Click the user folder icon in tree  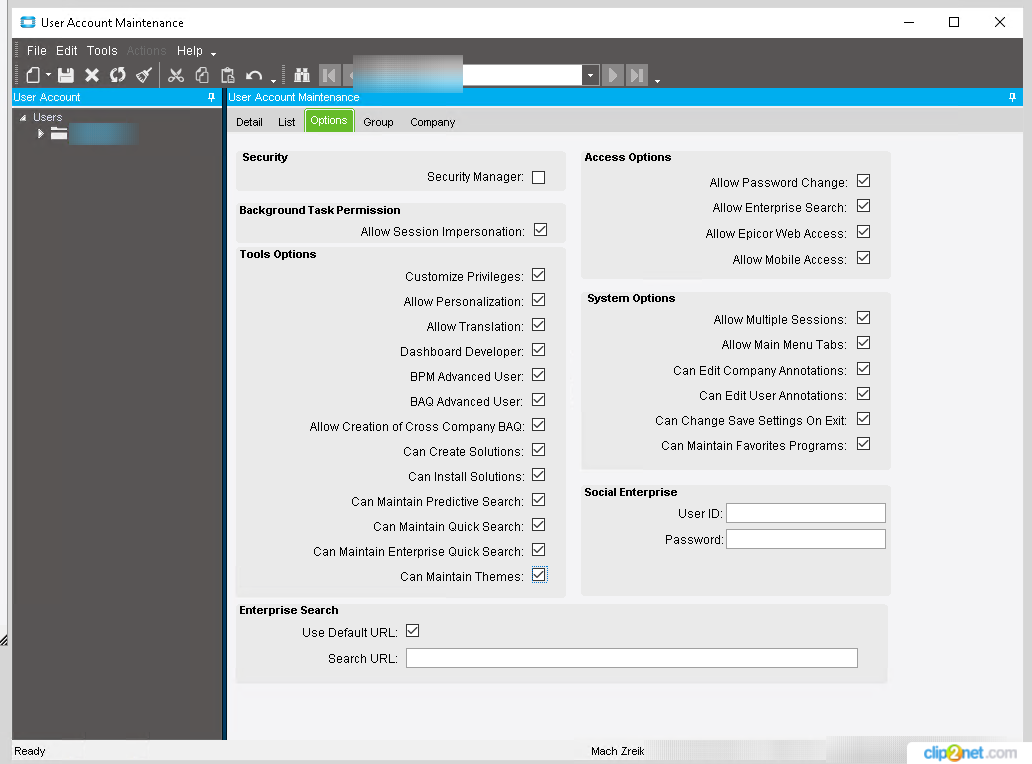tap(59, 134)
